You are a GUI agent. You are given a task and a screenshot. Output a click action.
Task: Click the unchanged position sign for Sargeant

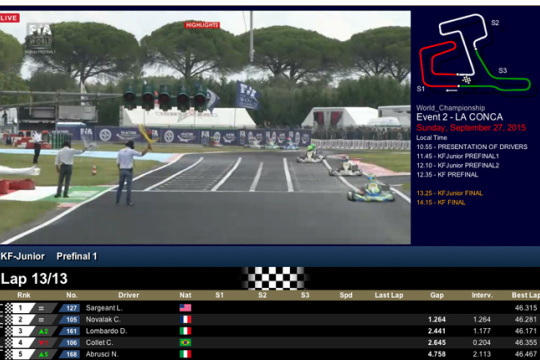(41, 308)
